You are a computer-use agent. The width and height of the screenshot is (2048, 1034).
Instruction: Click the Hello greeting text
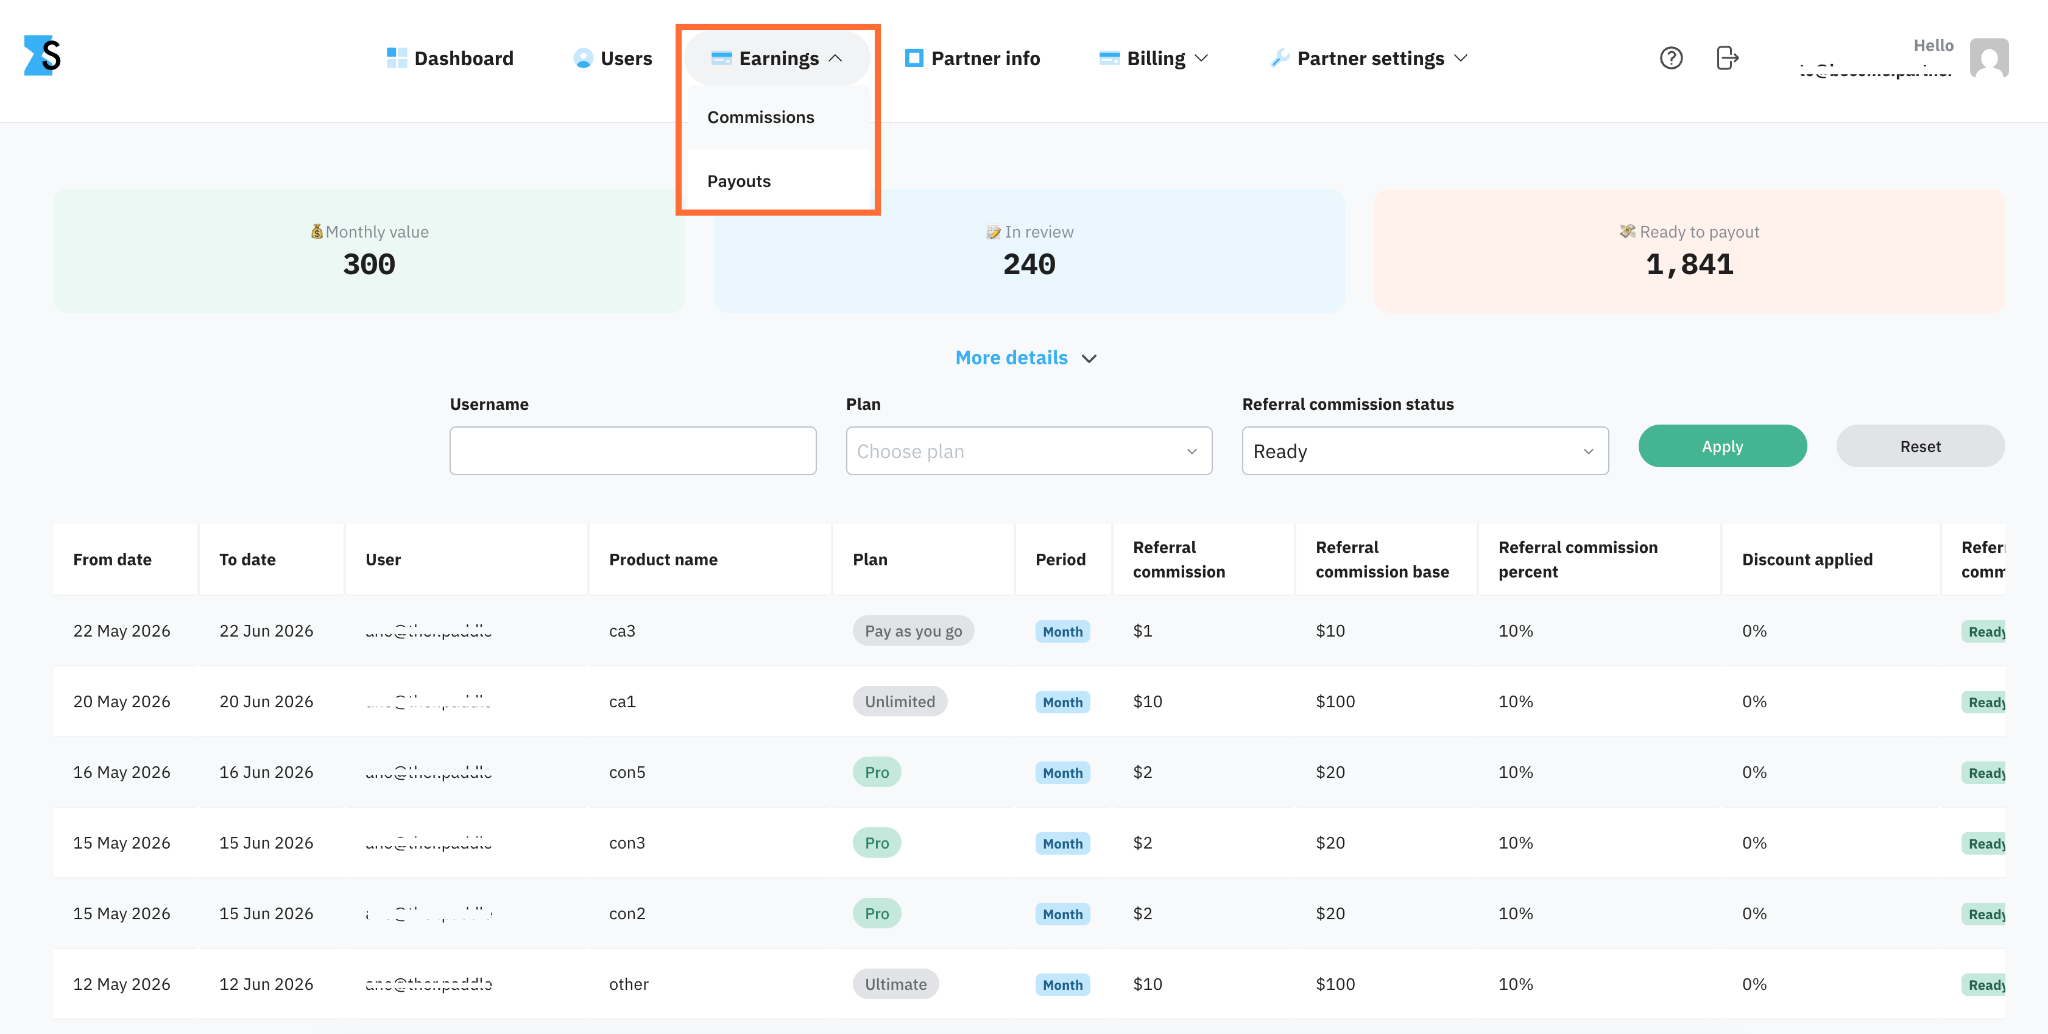coord(1933,45)
